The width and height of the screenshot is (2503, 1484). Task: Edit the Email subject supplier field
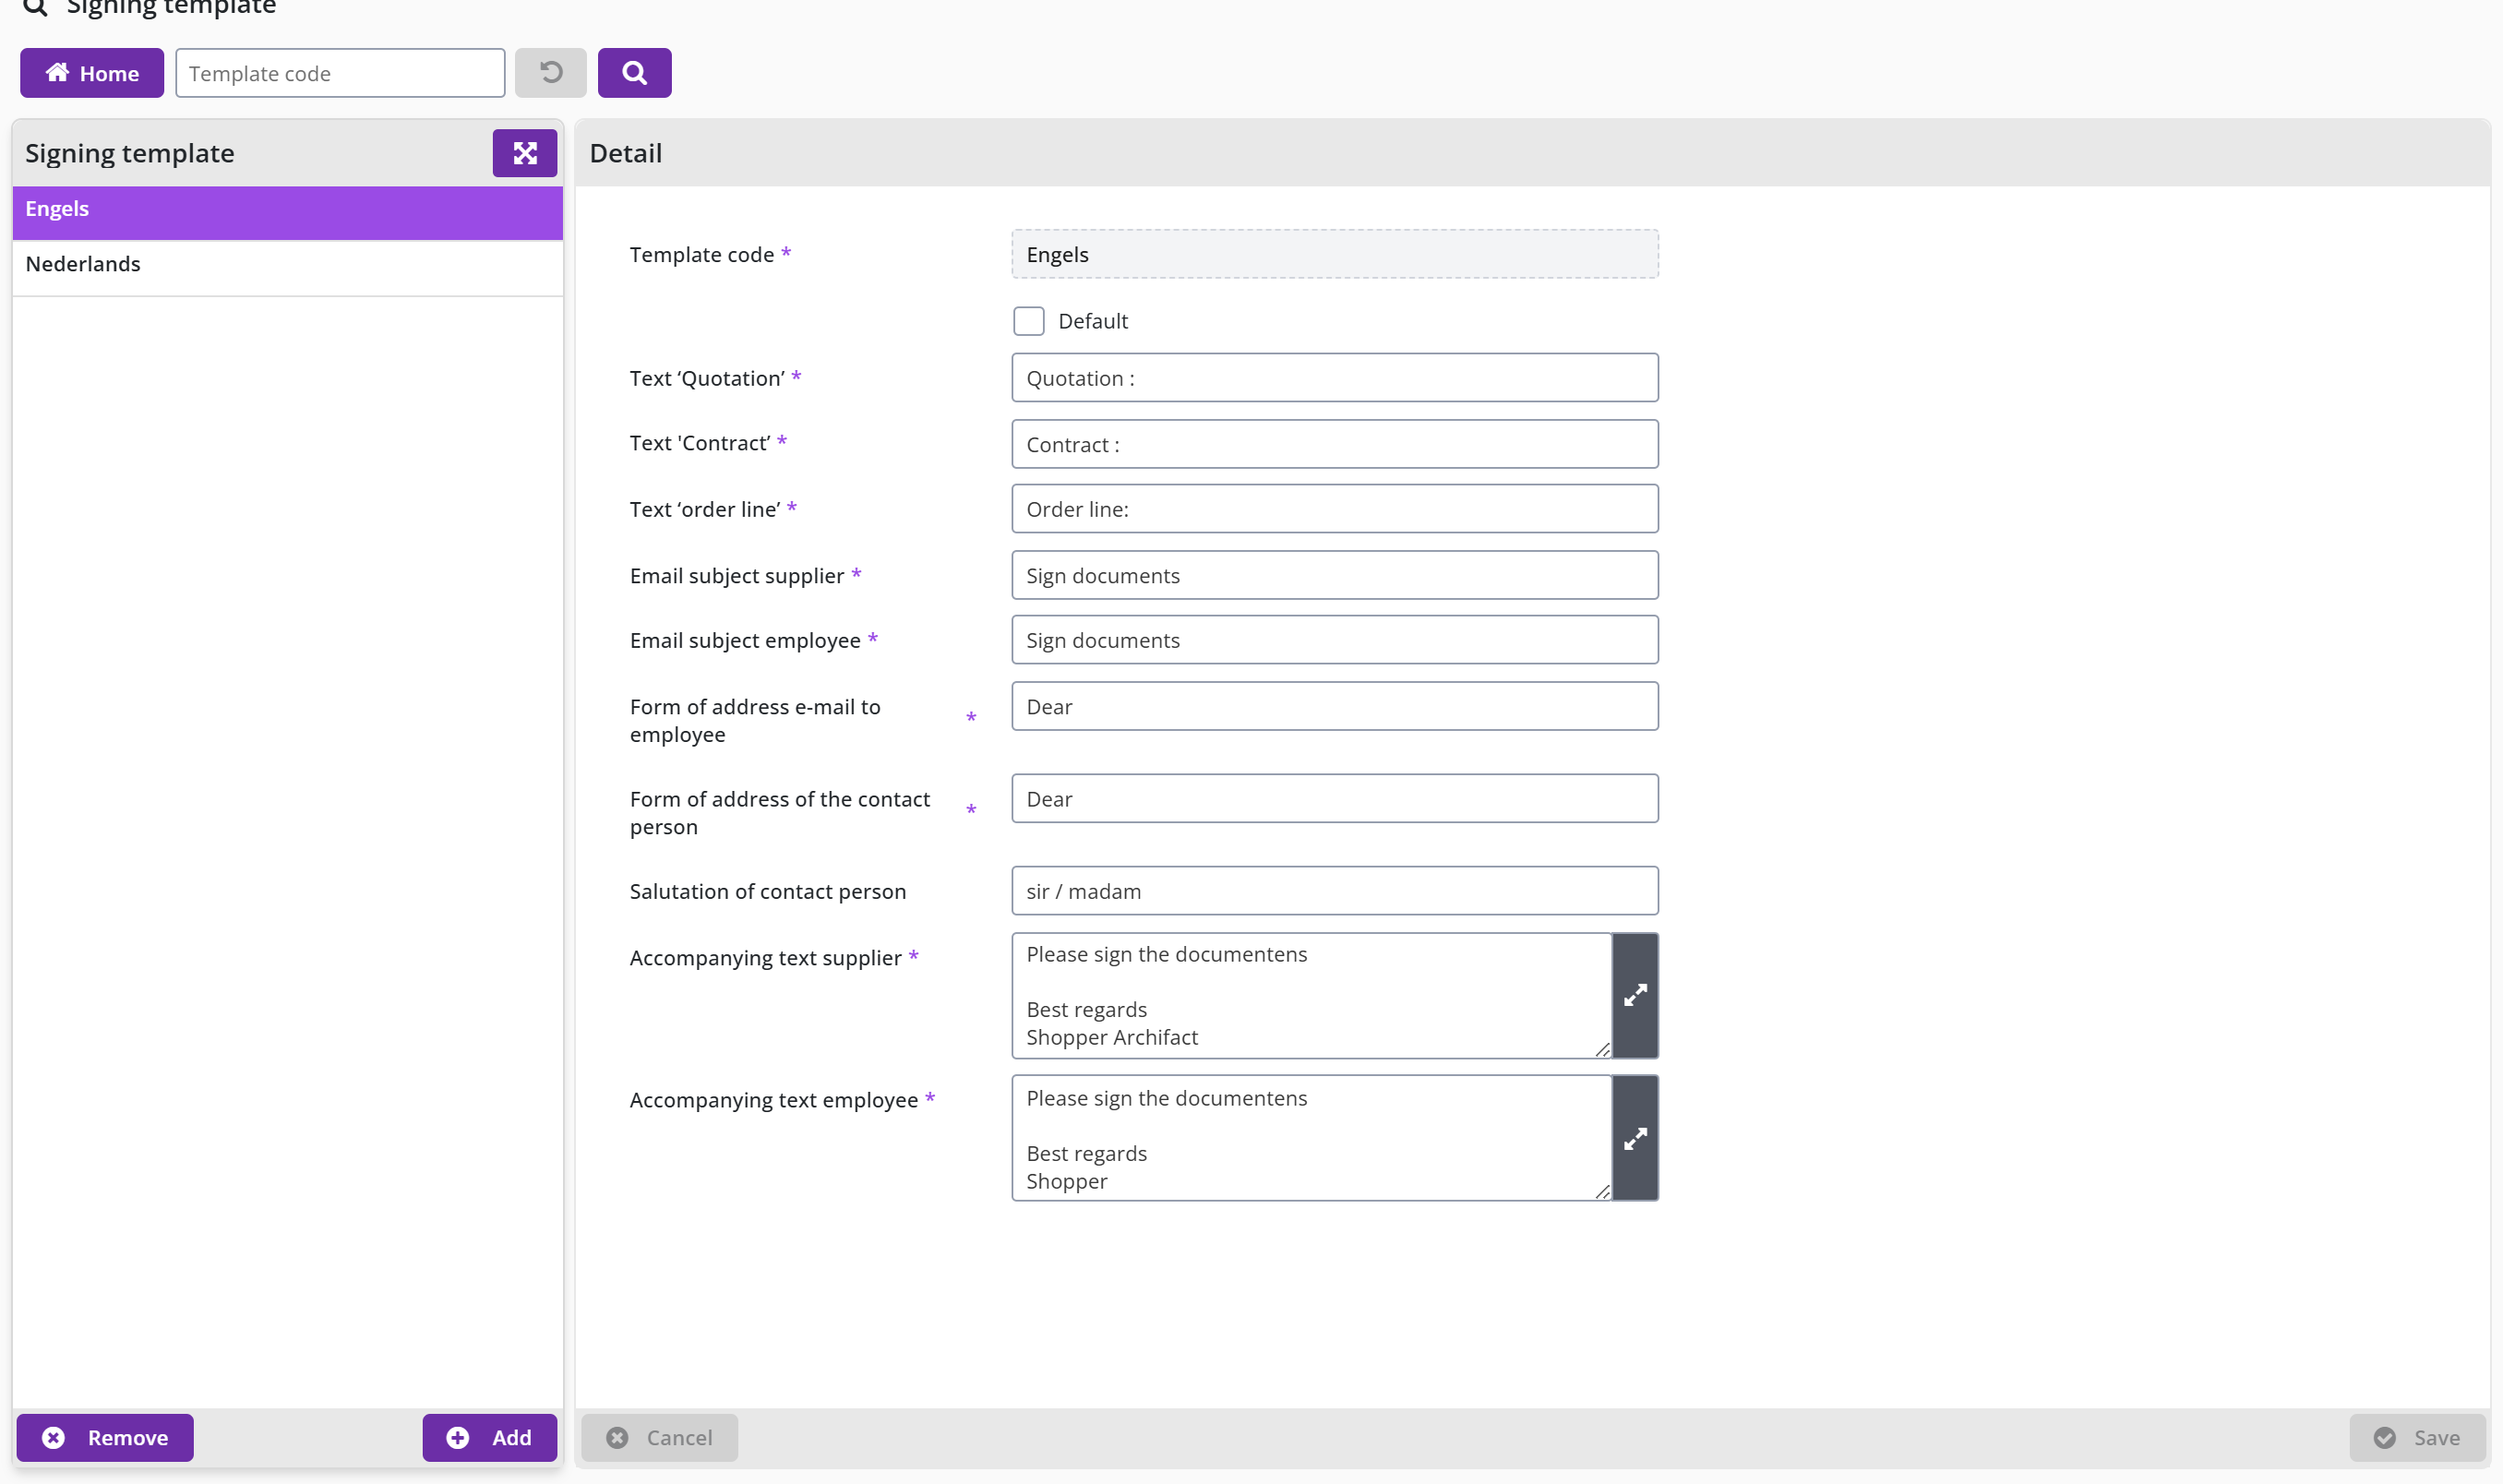point(1335,576)
